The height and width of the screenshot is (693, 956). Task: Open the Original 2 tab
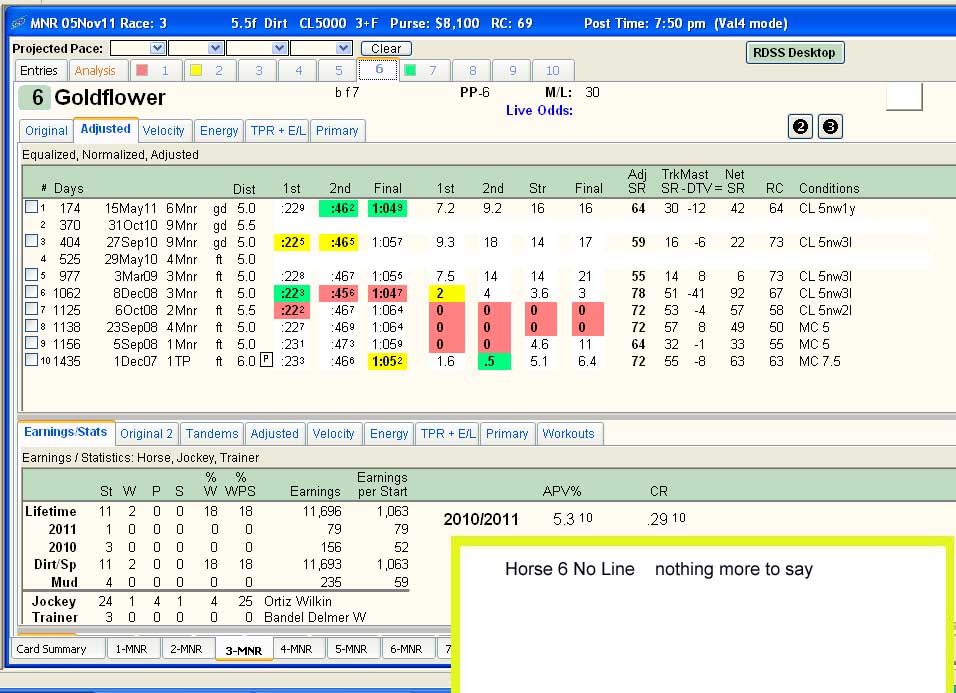(147, 433)
